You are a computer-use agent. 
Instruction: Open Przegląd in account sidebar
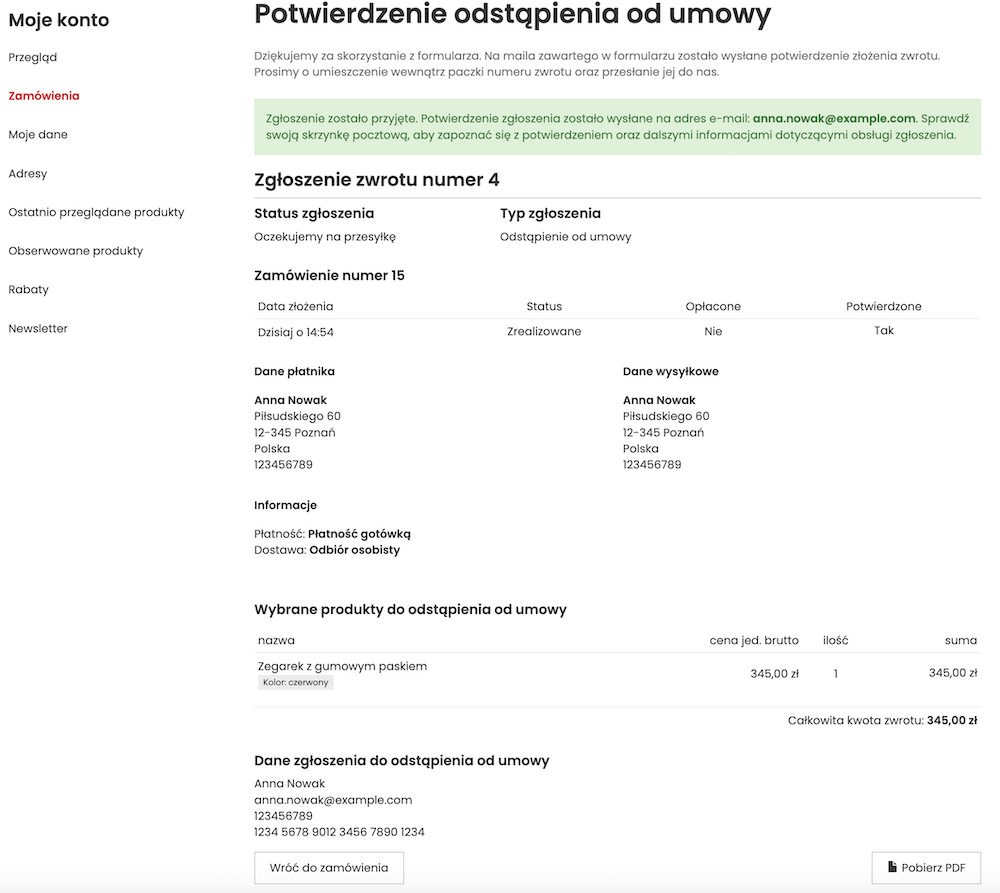click(33, 57)
